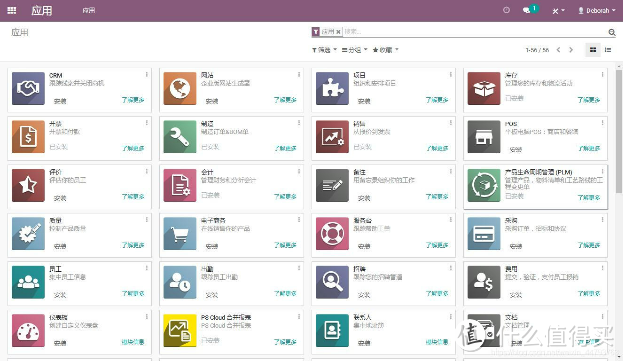Screen dimensions: 624x362
Task: Install the Project app
Action: point(364,101)
